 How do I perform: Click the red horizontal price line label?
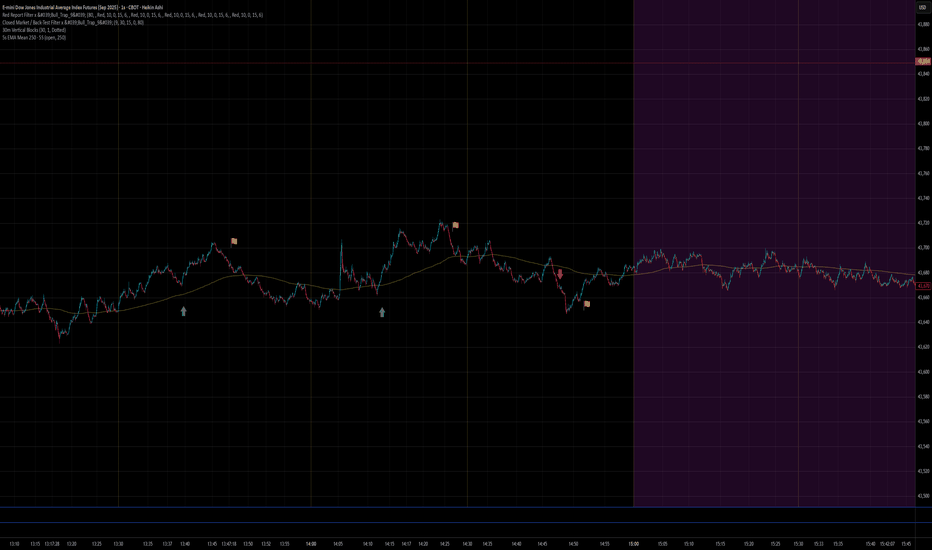pyautogui.click(x=924, y=62)
